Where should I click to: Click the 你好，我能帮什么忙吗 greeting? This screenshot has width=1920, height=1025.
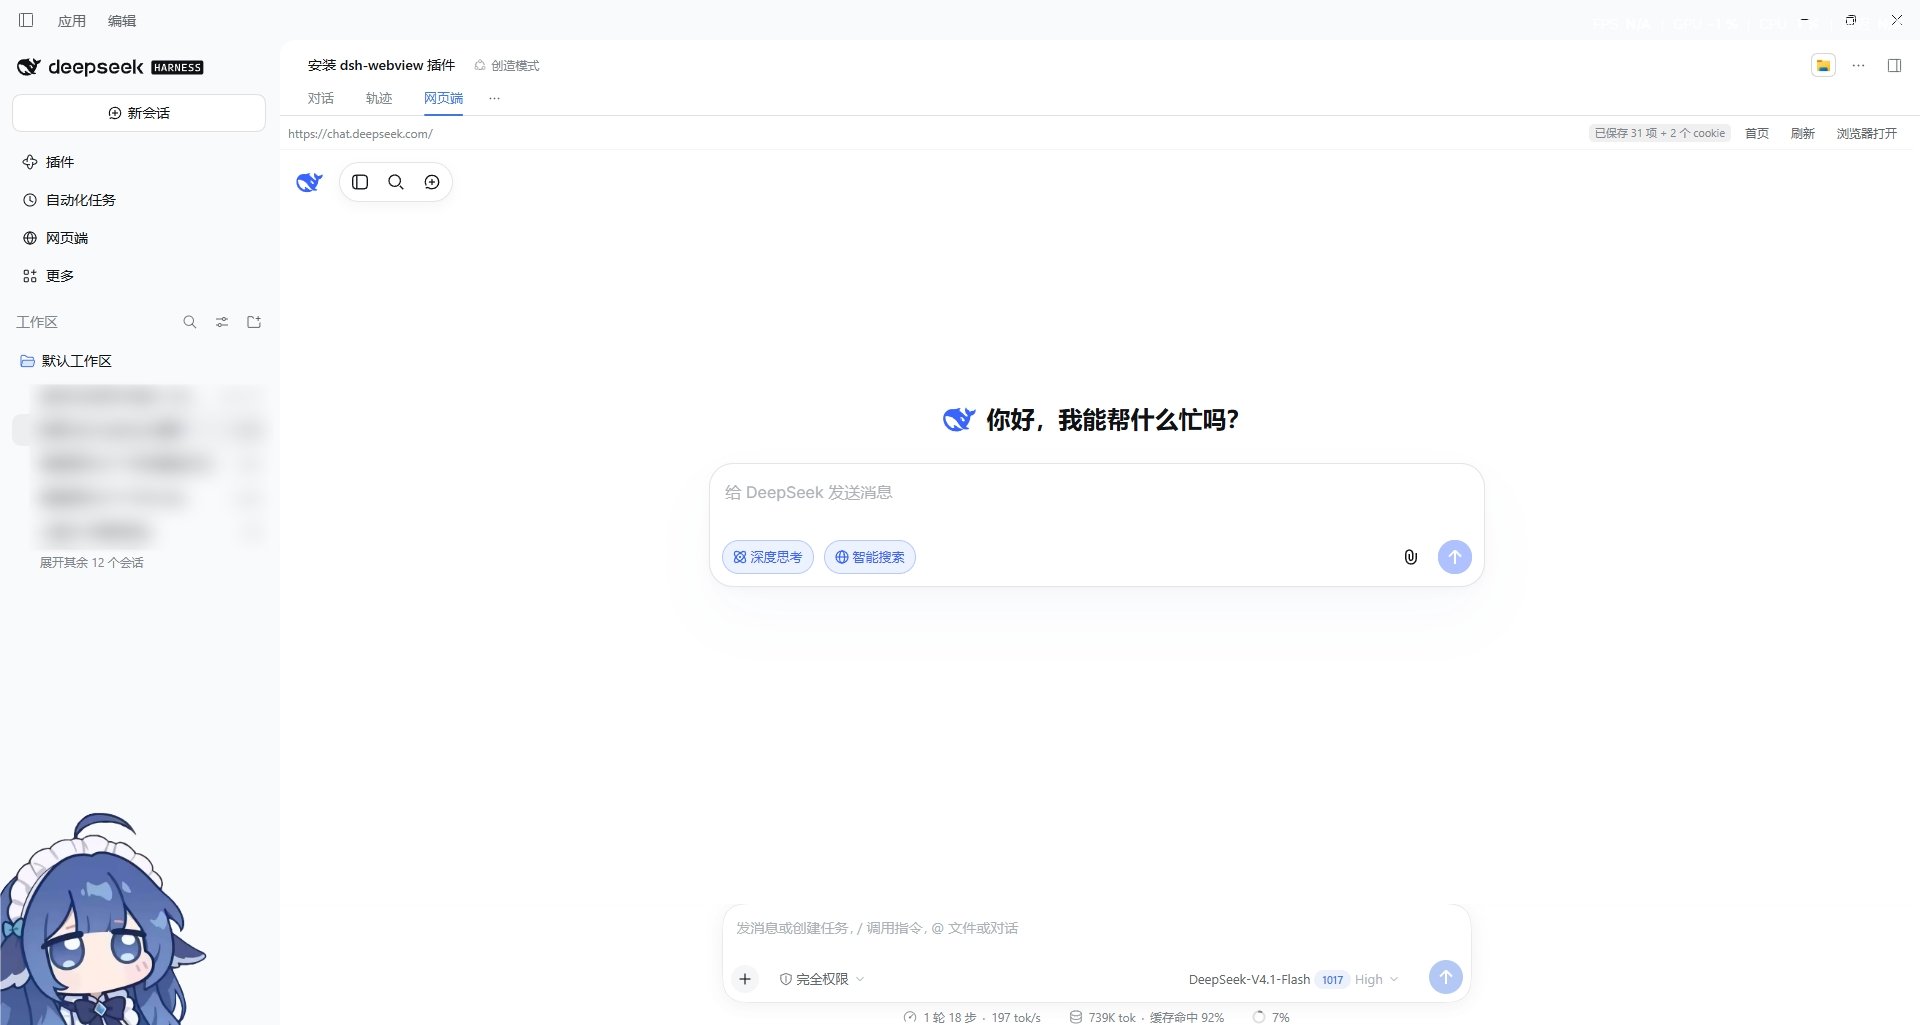click(1112, 420)
